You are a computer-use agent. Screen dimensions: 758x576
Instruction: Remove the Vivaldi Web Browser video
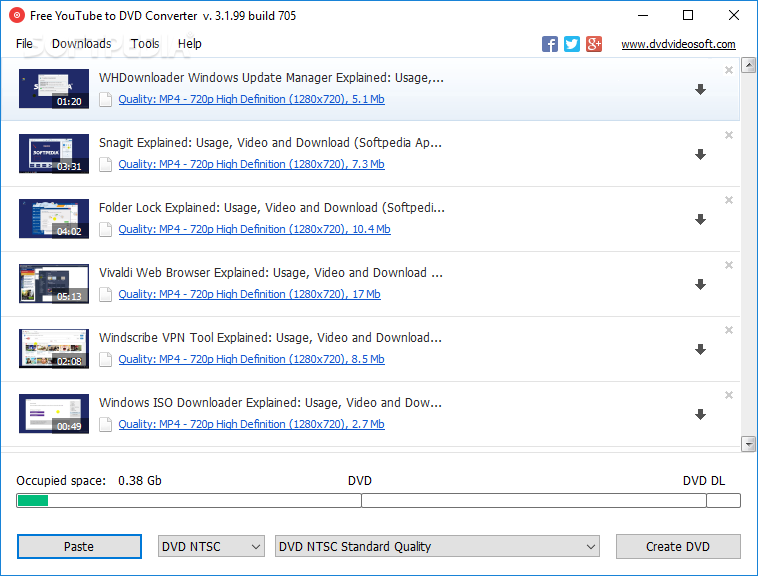click(729, 265)
